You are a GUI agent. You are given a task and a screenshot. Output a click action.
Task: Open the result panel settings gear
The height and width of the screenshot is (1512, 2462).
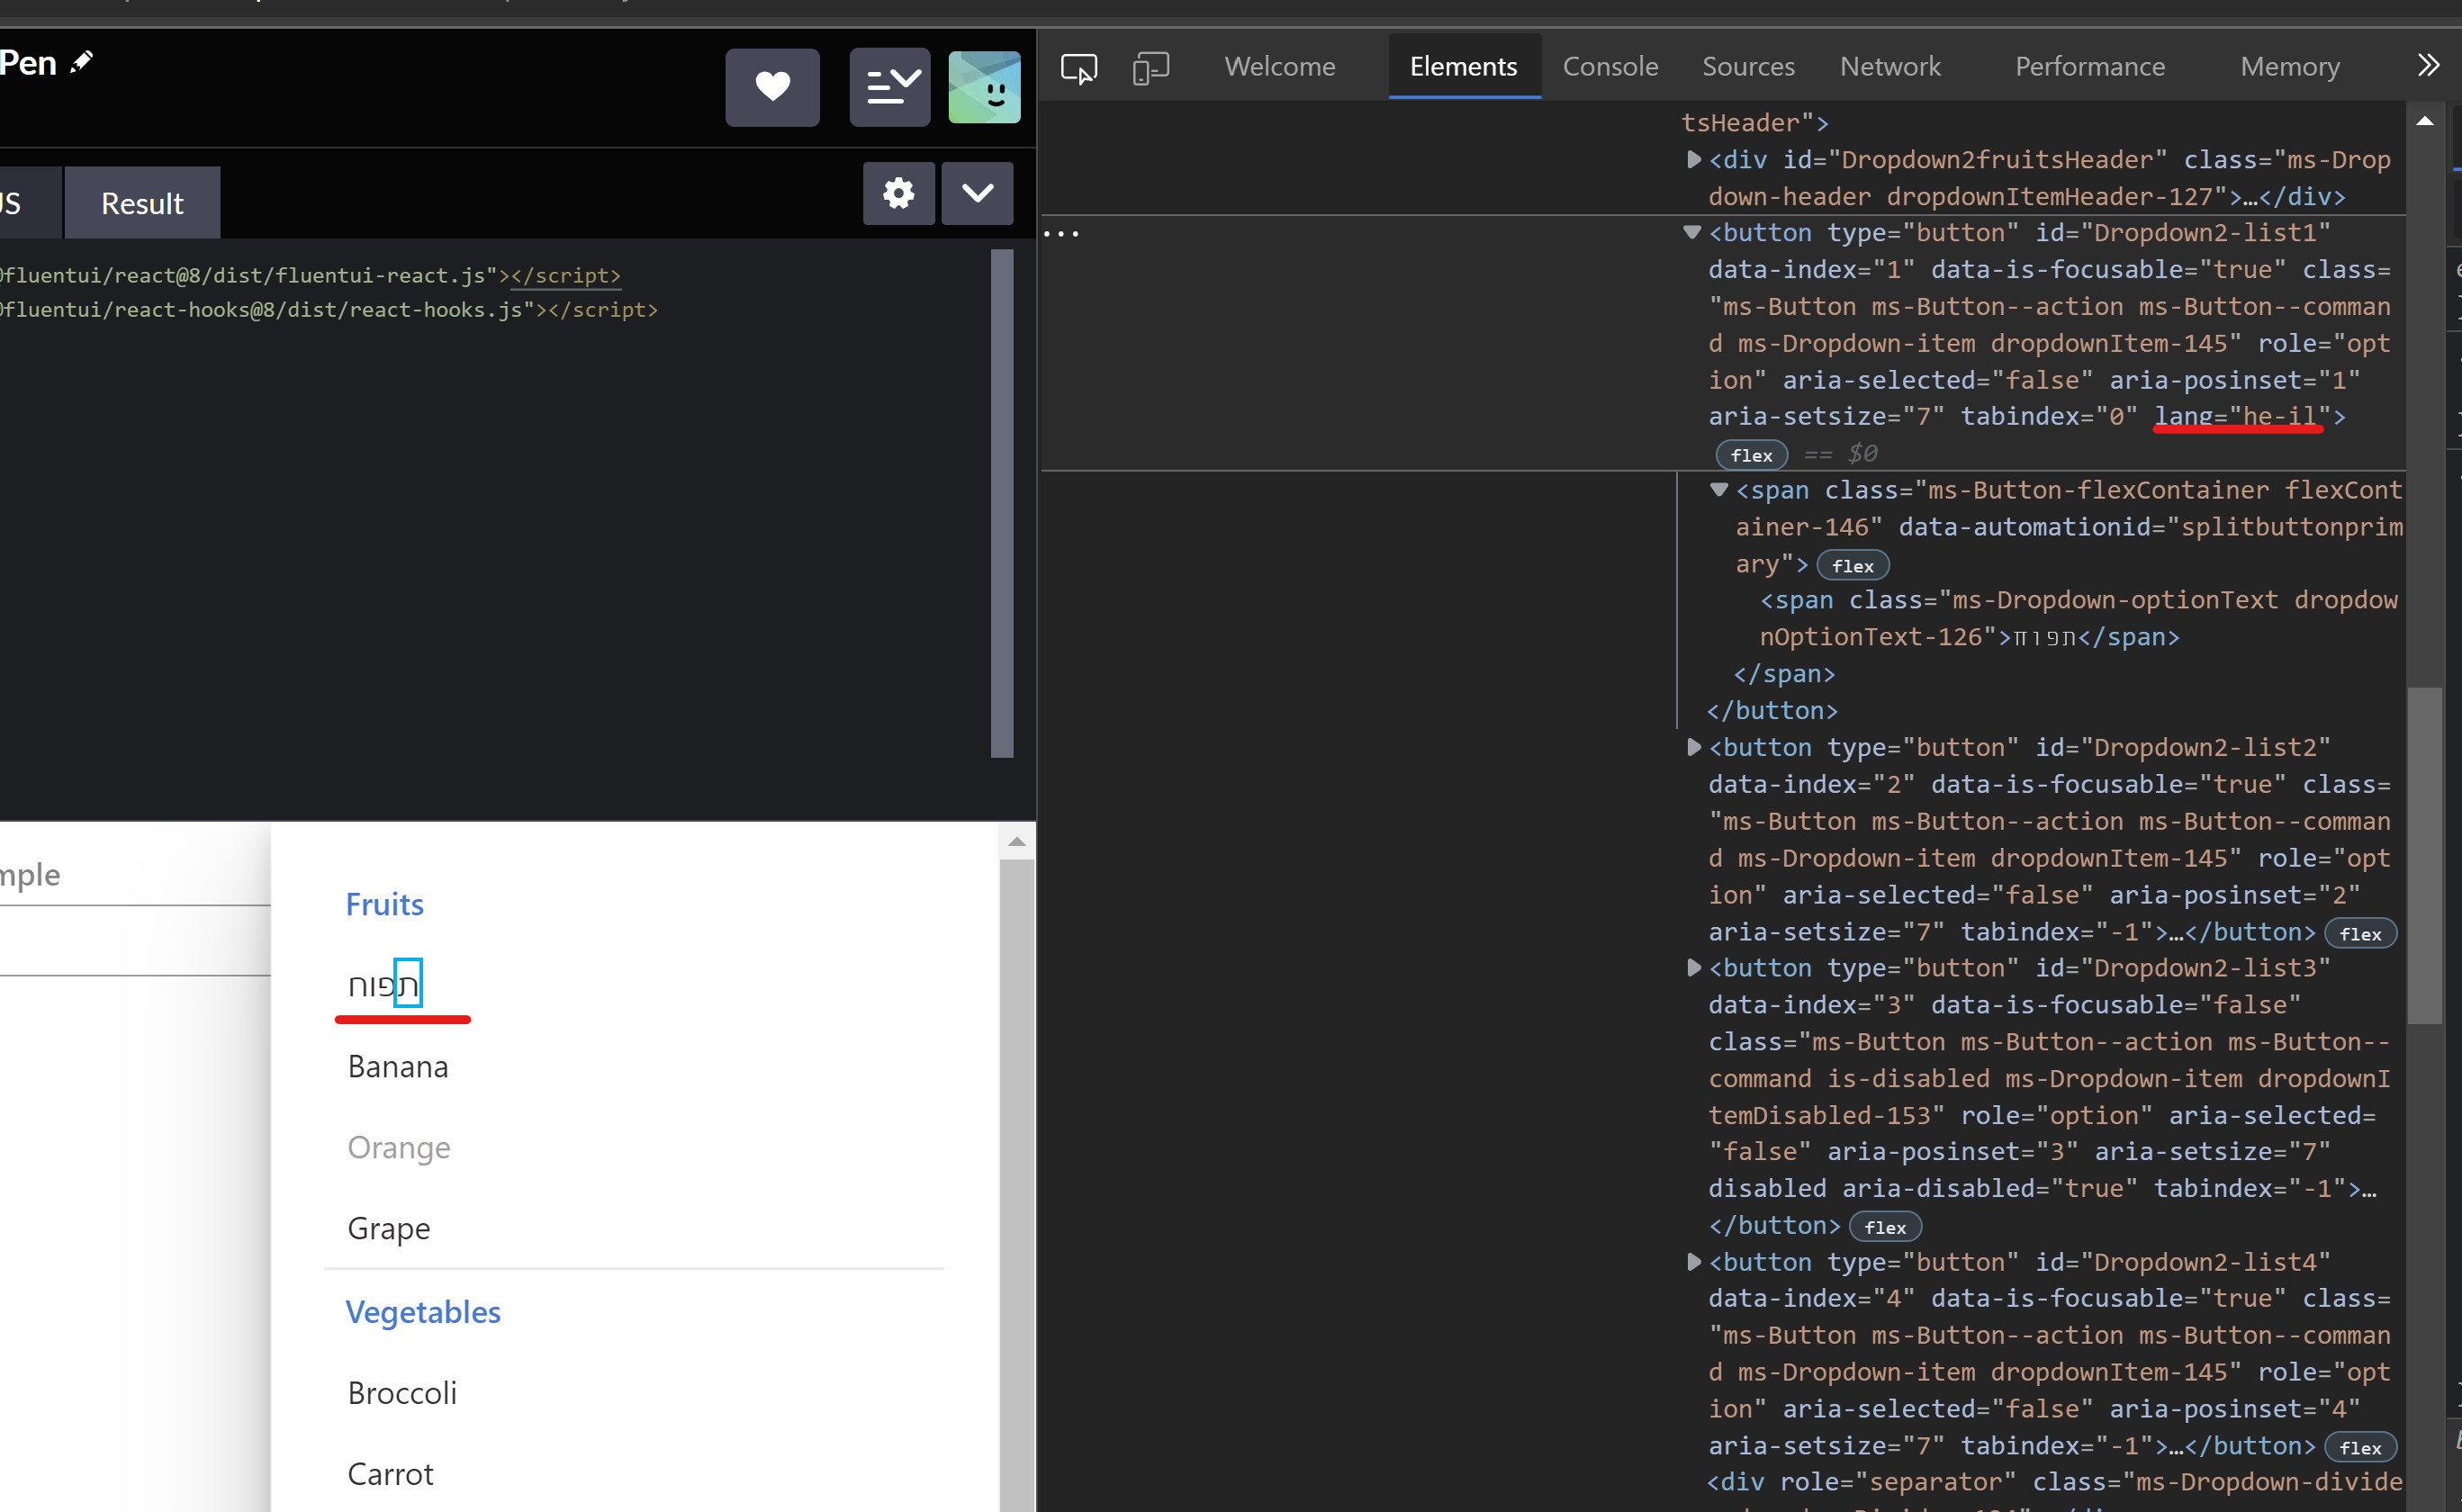pos(898,193)
